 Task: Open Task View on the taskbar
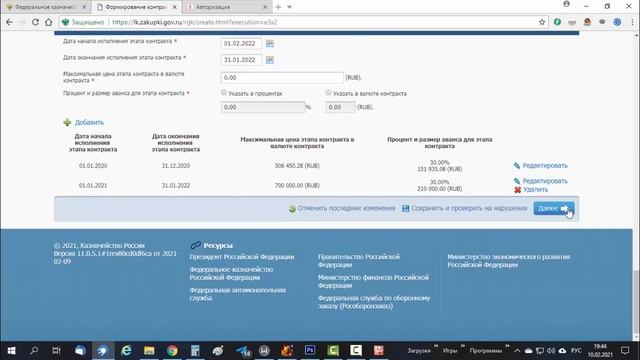coord(56,350)
